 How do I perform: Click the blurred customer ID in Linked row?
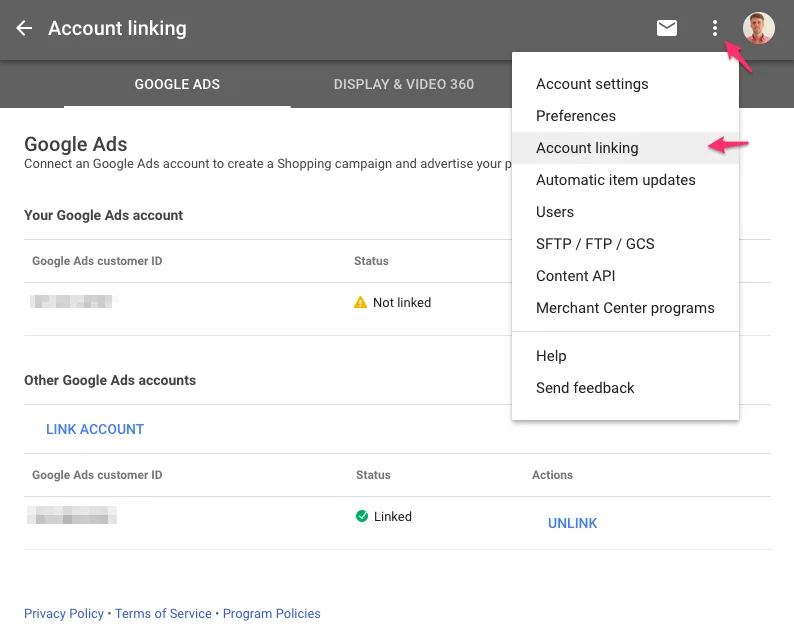coord(72,515)
